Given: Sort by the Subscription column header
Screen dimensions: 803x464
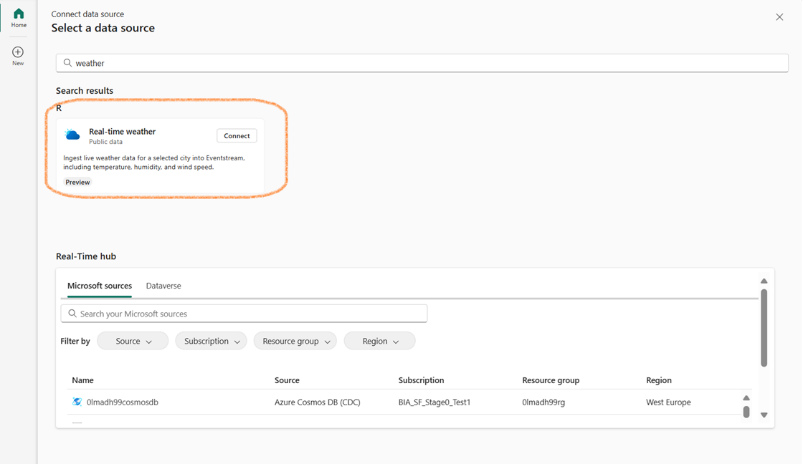Looking at the screenshot, I should tap(421, 380).
